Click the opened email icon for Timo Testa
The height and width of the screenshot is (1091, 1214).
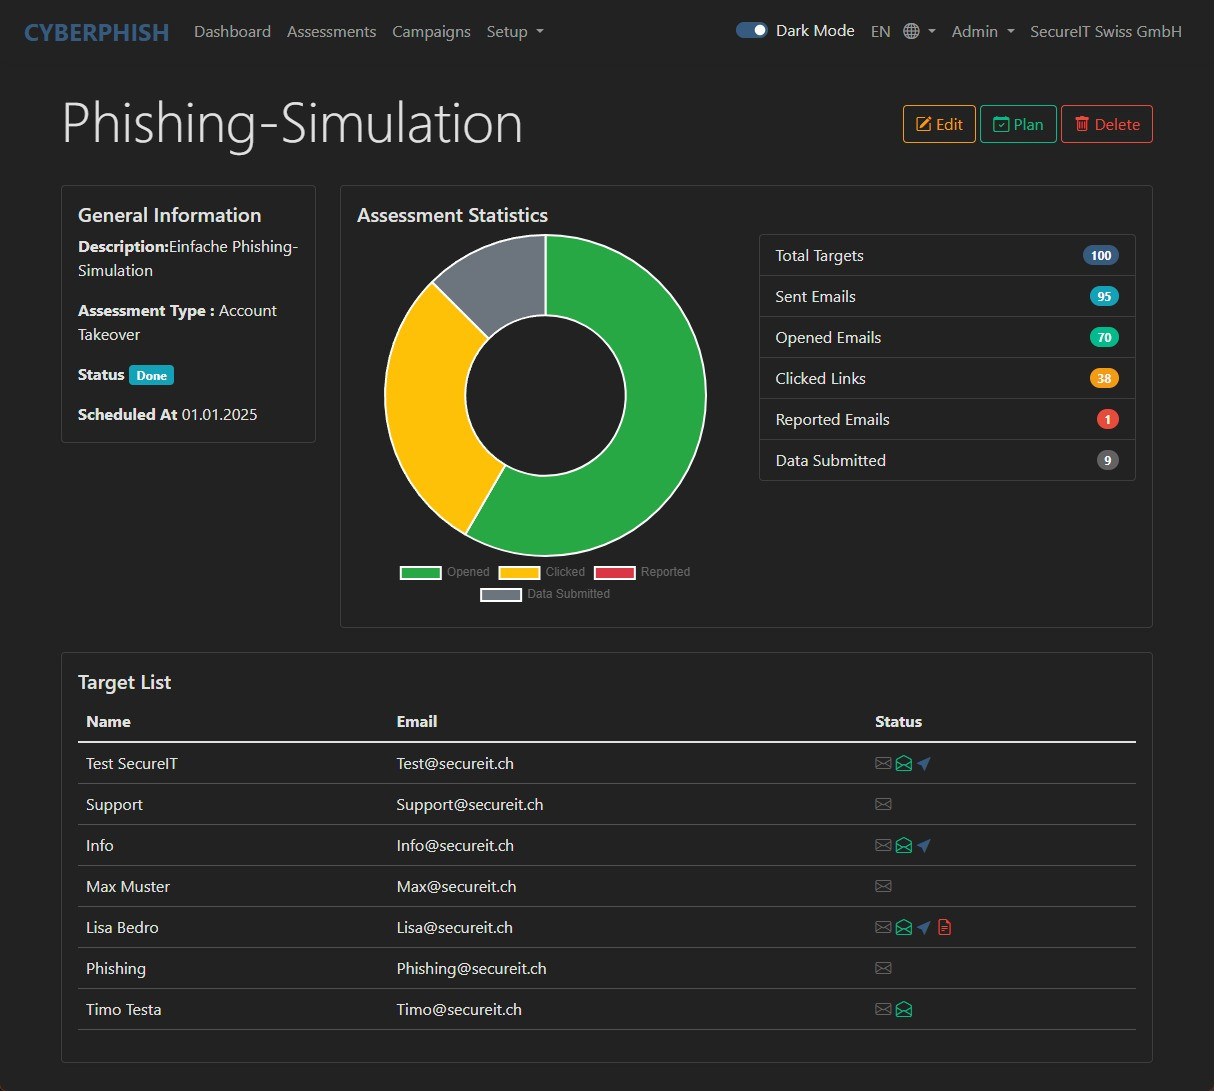point(904,1010)
